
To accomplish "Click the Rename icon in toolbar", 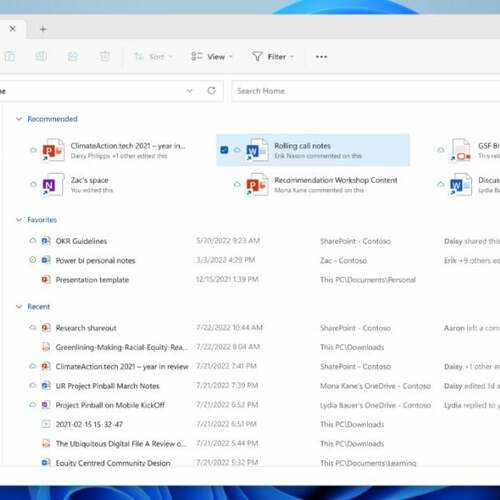I will (x=41, y=56).
